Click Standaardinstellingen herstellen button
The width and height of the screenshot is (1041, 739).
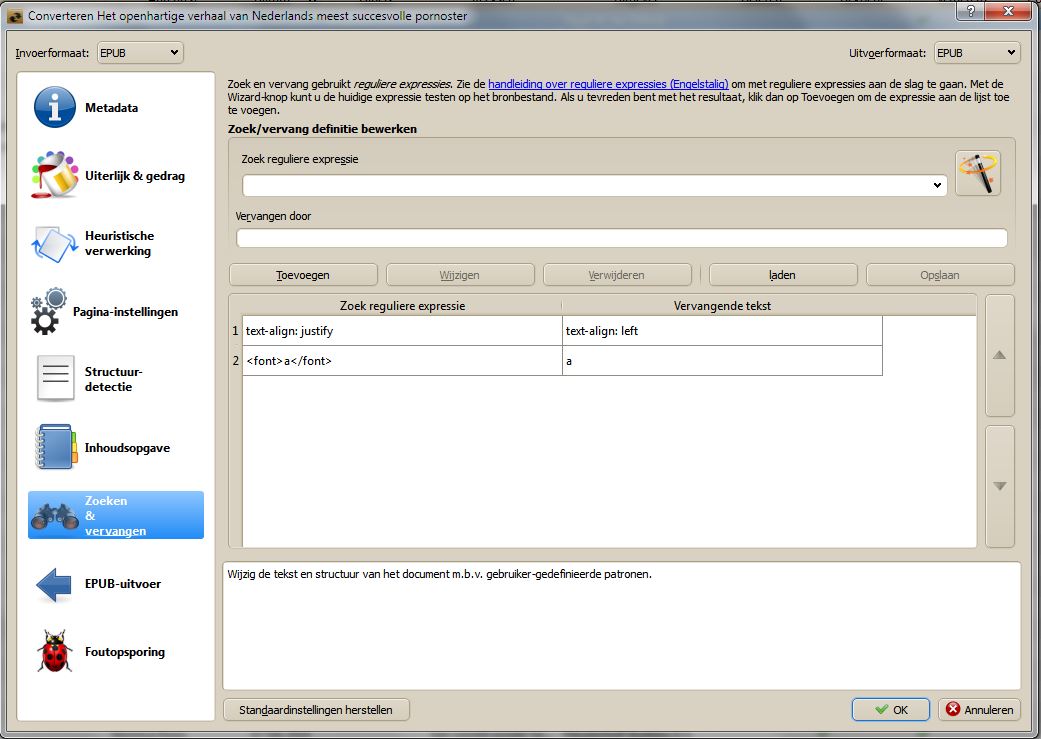pos(316,710)
